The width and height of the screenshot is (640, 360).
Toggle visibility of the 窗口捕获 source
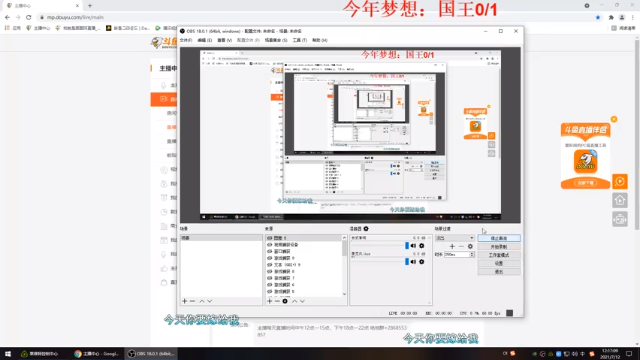click(269, 251)
